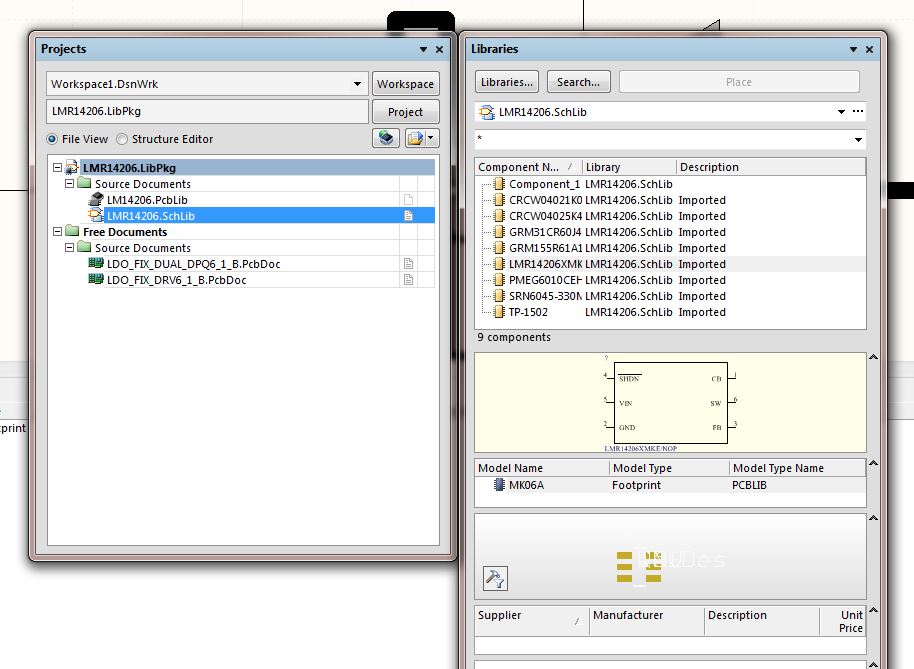Select the File View radio button
This screenshot has height=669, width=914.
pyautogui.click(x=52, y=139)
